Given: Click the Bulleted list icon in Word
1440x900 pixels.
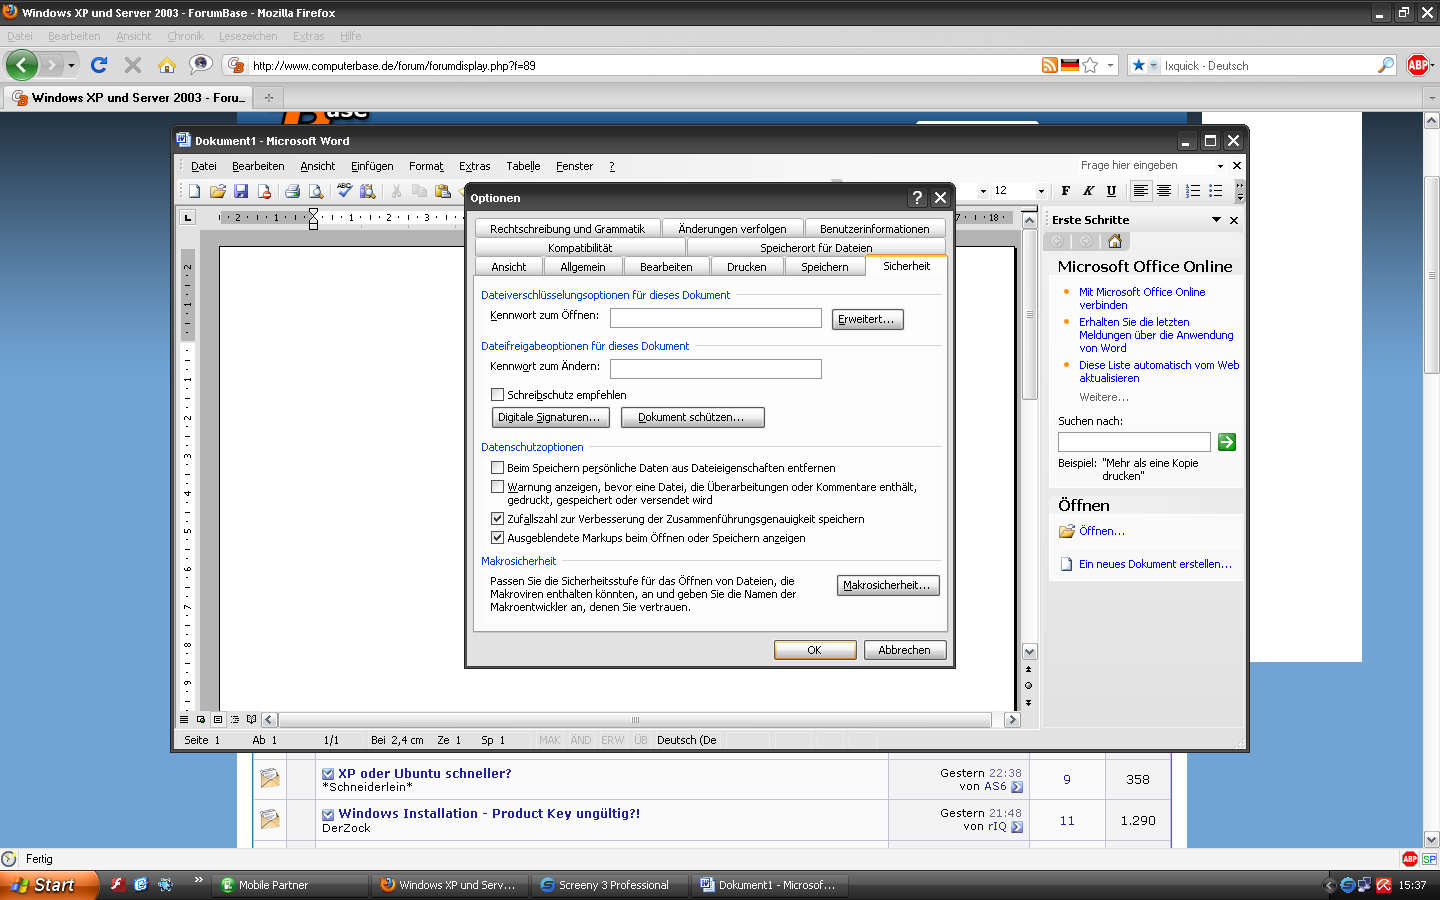Looking at the screenshot, I should point(1216,191).
